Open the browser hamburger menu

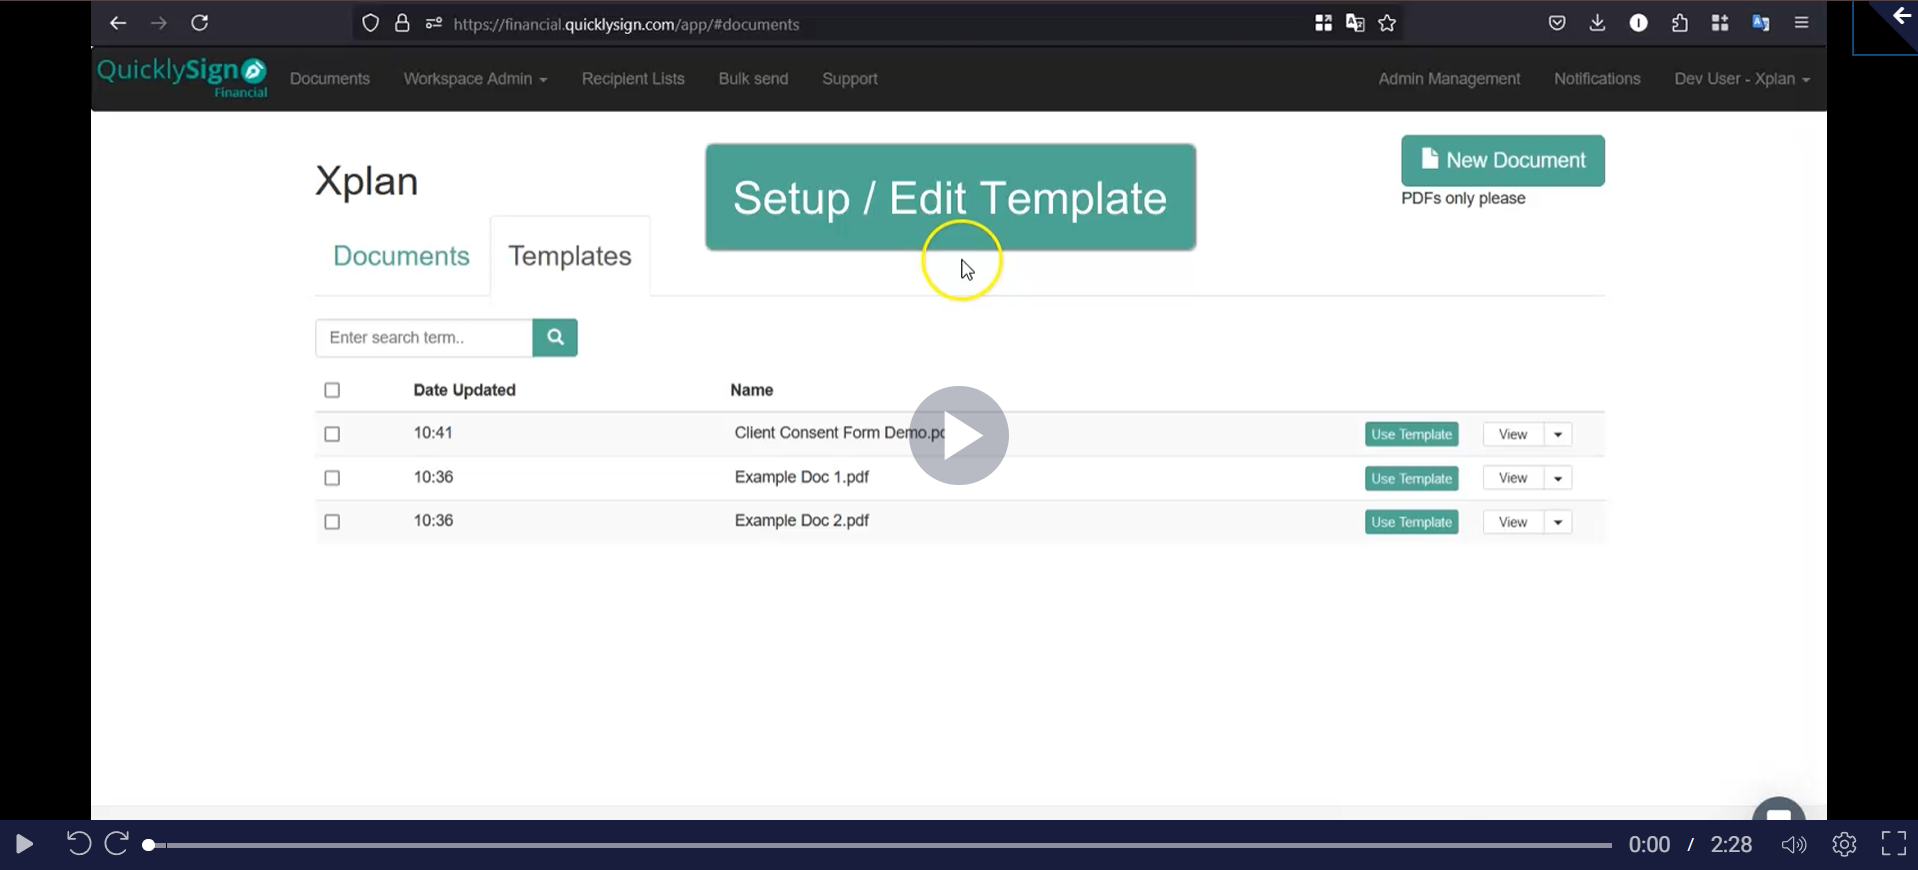(x=1802, y=23)
